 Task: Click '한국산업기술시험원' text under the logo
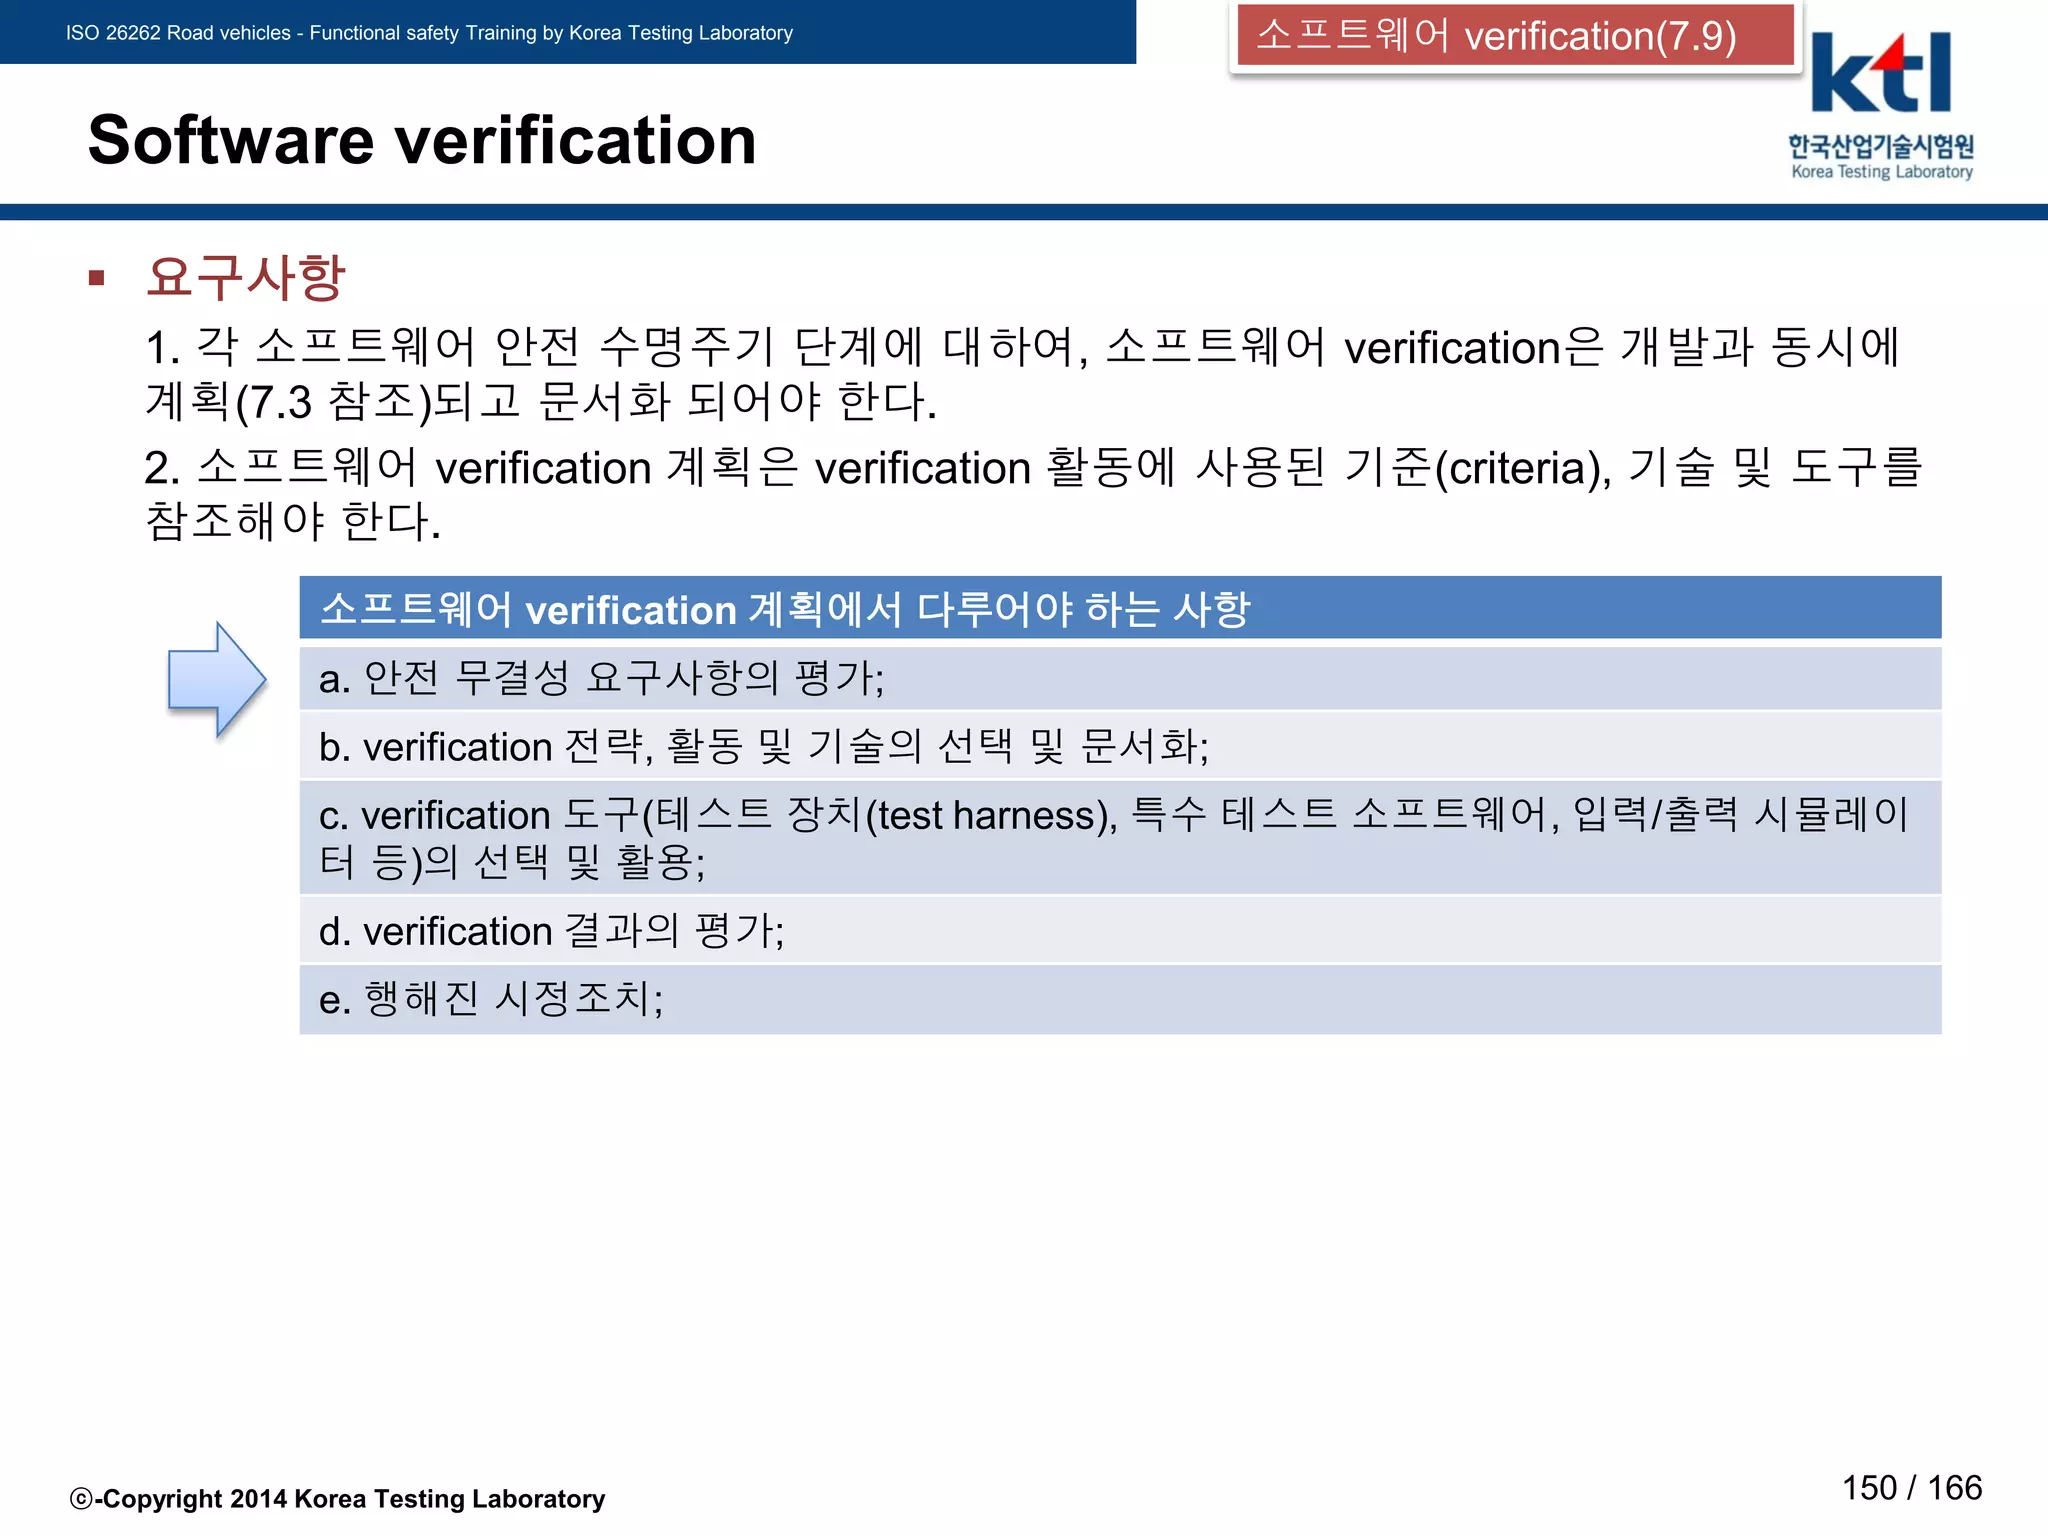(x=1881, y=147)
